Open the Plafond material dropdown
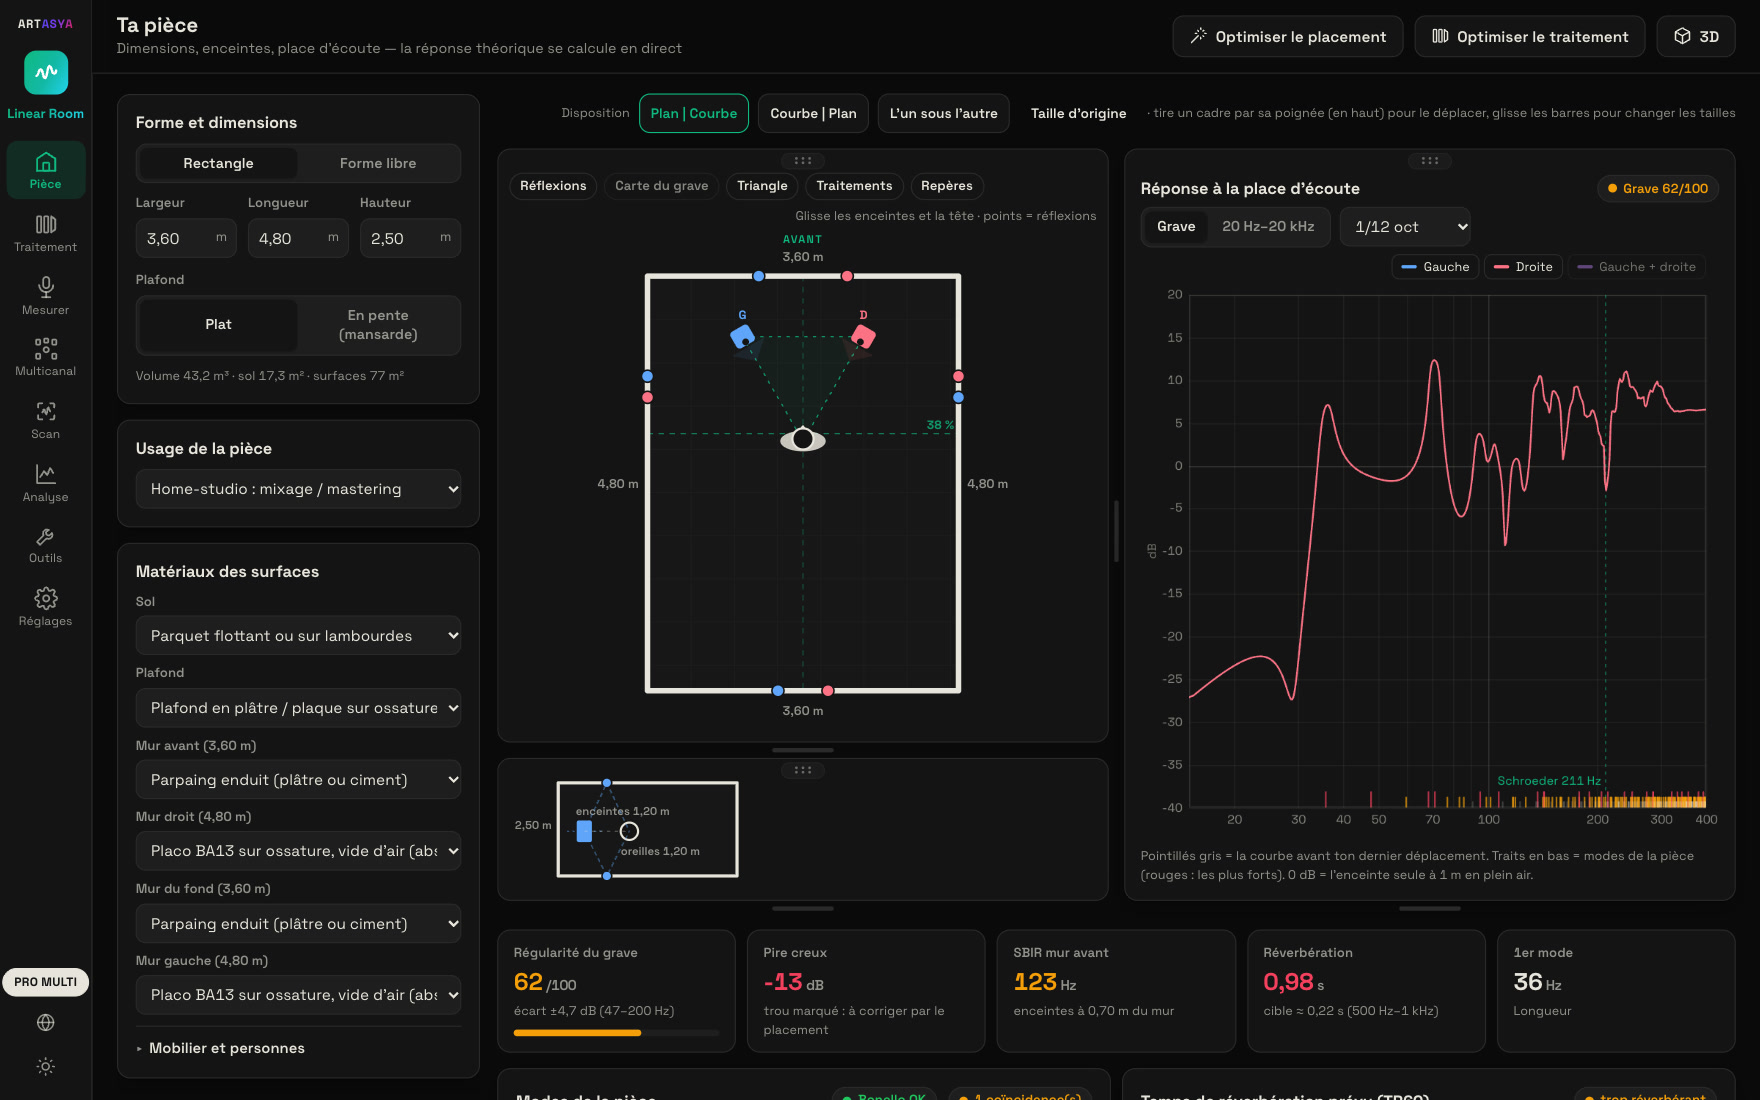1760x1100 pixels. click(x=298, y=708)
